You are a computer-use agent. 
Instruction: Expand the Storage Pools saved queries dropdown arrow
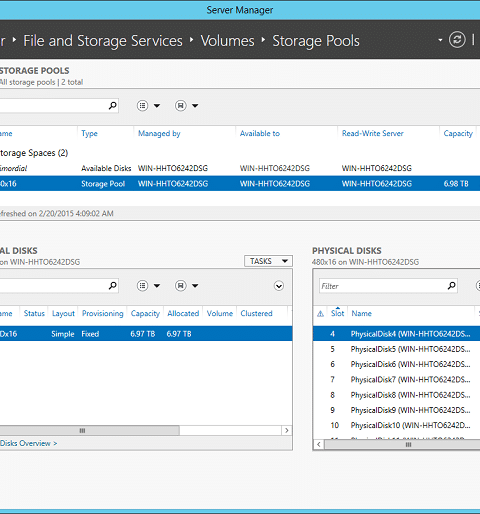coord(195,106)
